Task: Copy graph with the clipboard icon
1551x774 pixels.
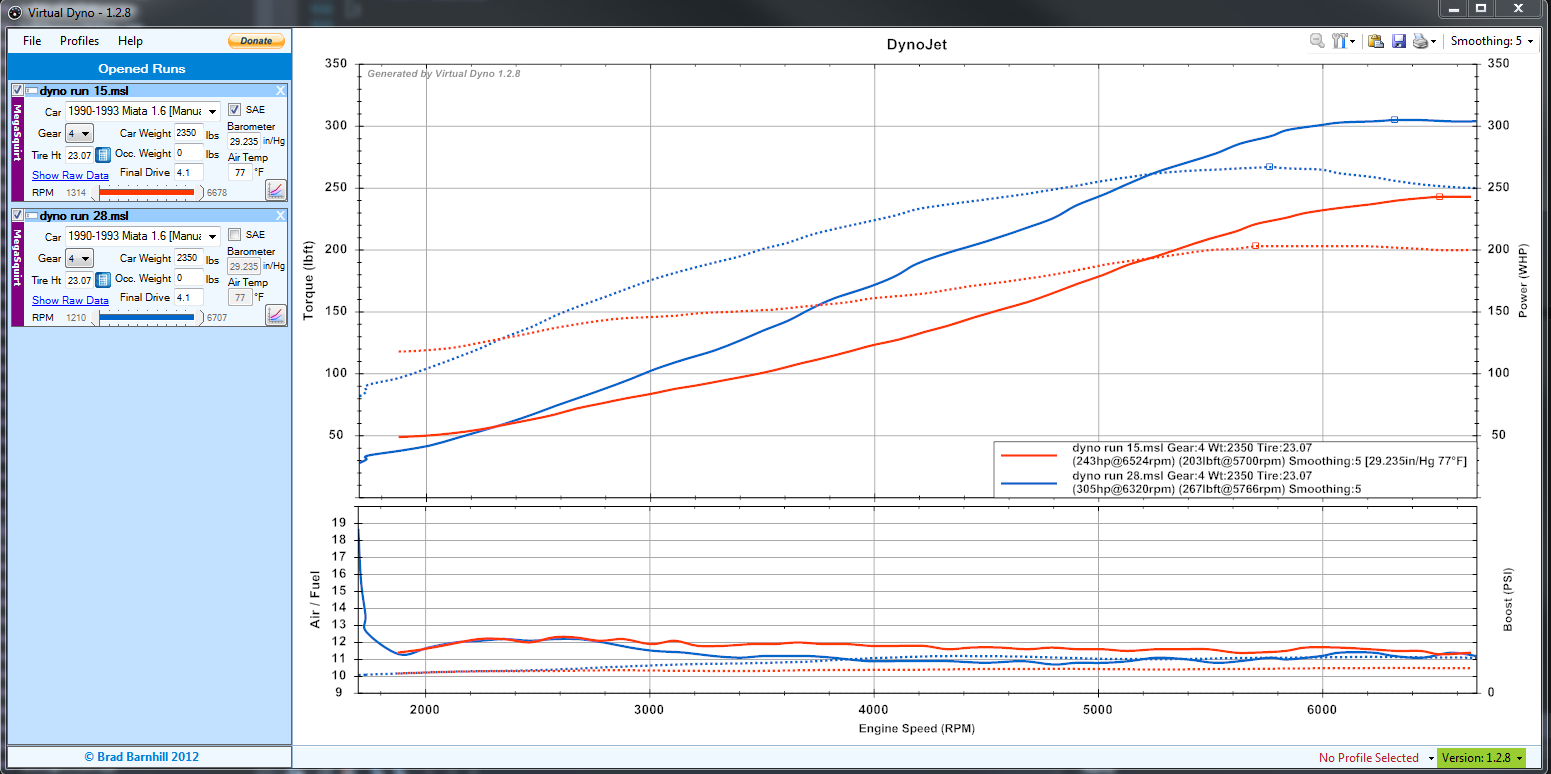Action: [x=1376, y=41]
